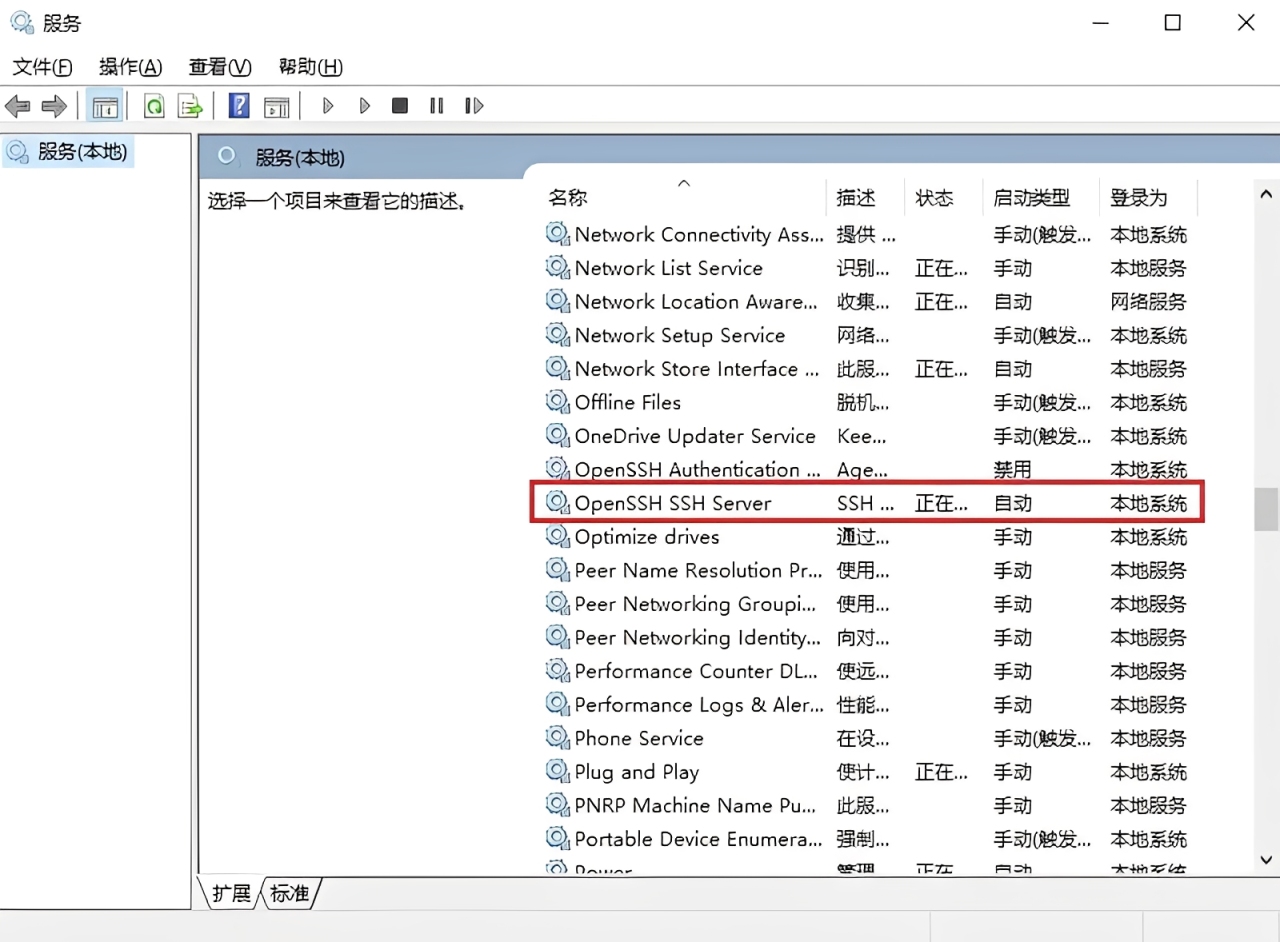
Task: Select the Phone Service row
Action: tap(867, 738)
